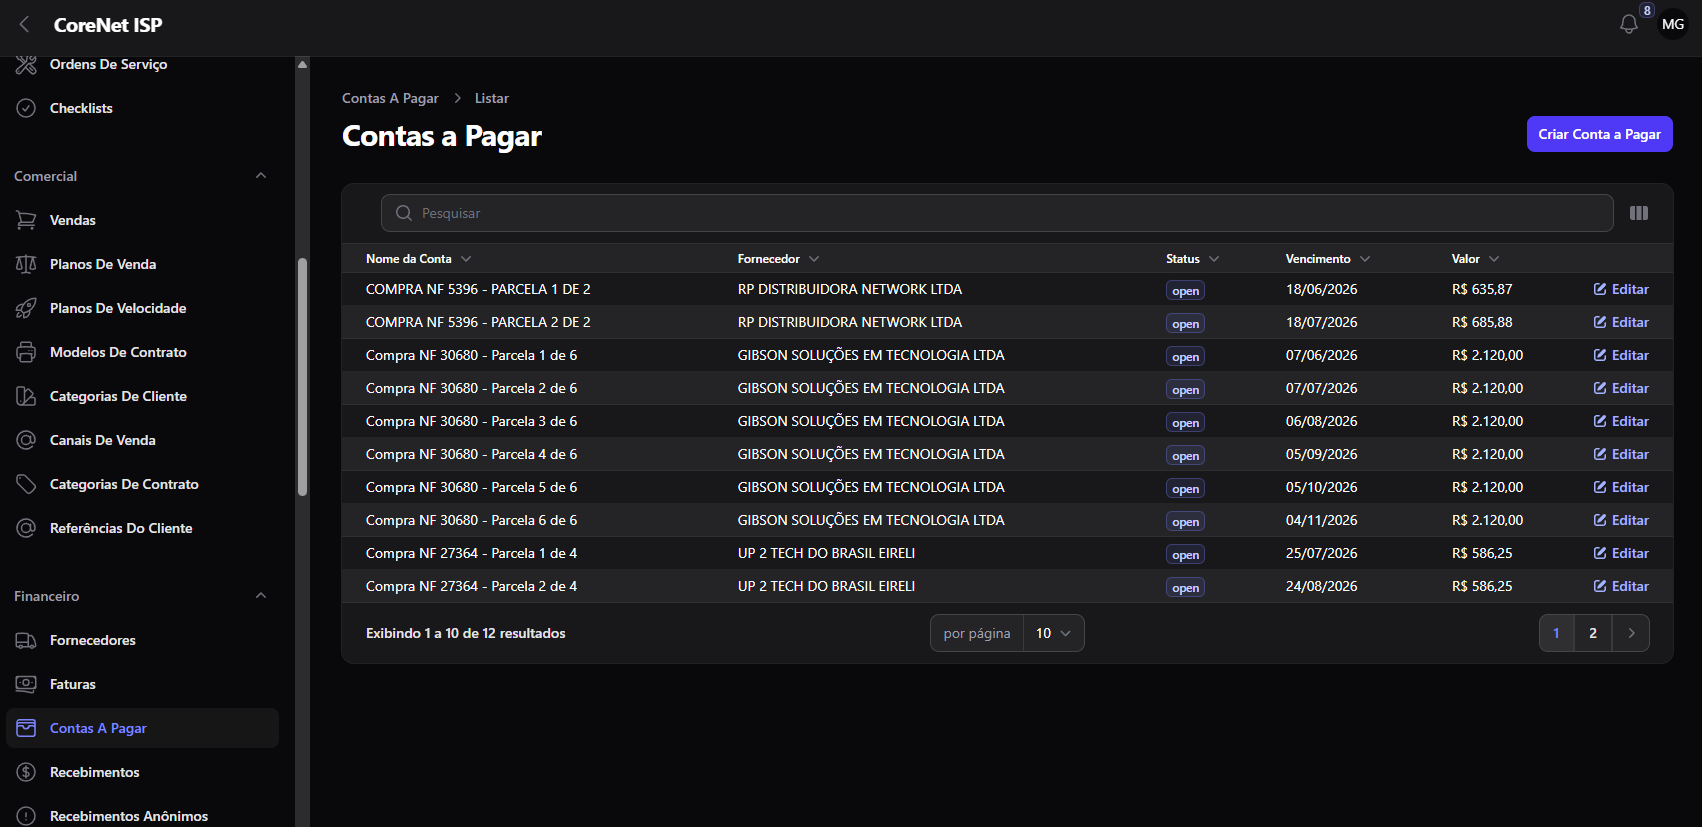This screenshot has height=827, width=1702.
Task: Click the Checklists check-circle icon
Action: [x=26, y=108]
